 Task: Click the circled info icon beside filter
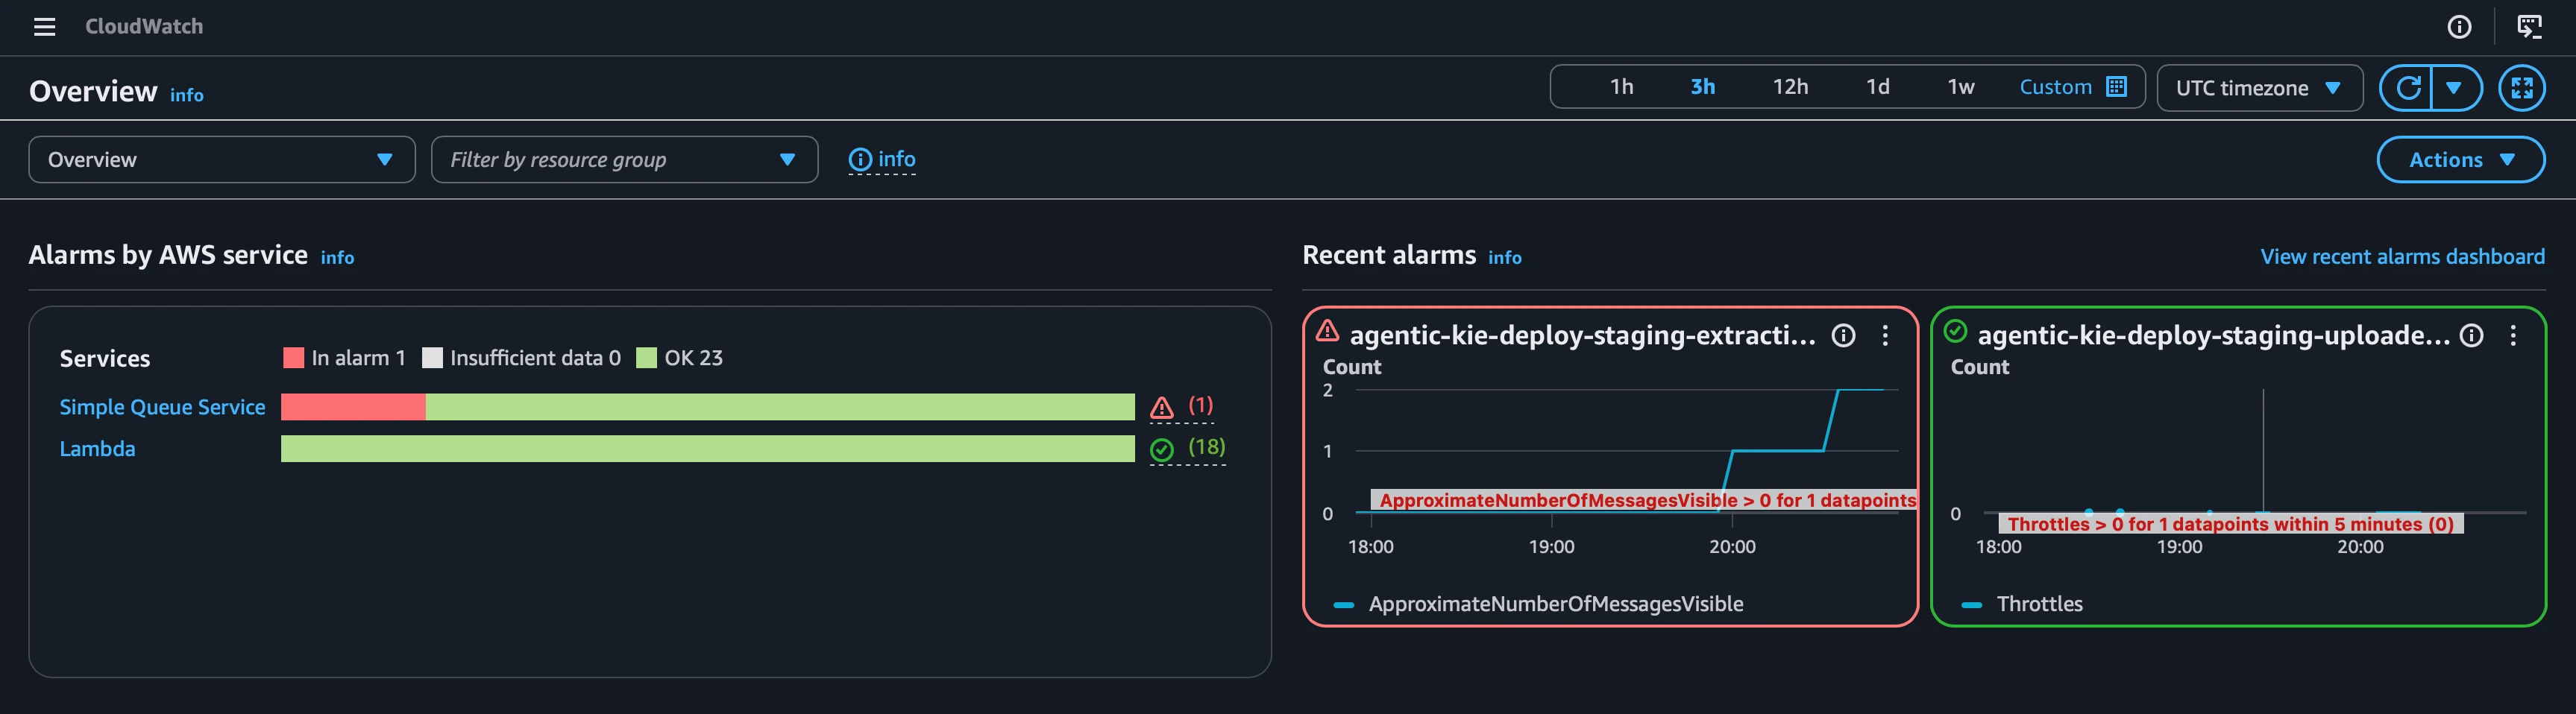pyautogui.click(x=859, y=160)
